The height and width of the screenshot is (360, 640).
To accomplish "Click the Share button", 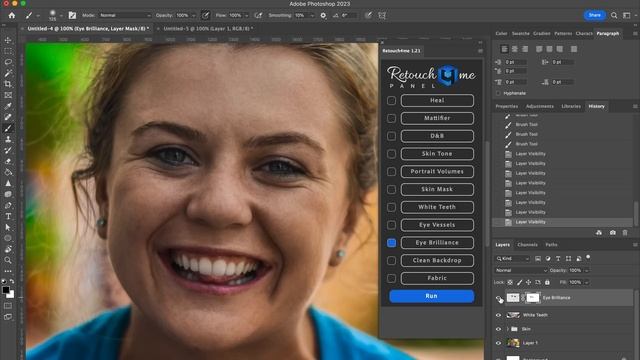I will coord(594,15).
